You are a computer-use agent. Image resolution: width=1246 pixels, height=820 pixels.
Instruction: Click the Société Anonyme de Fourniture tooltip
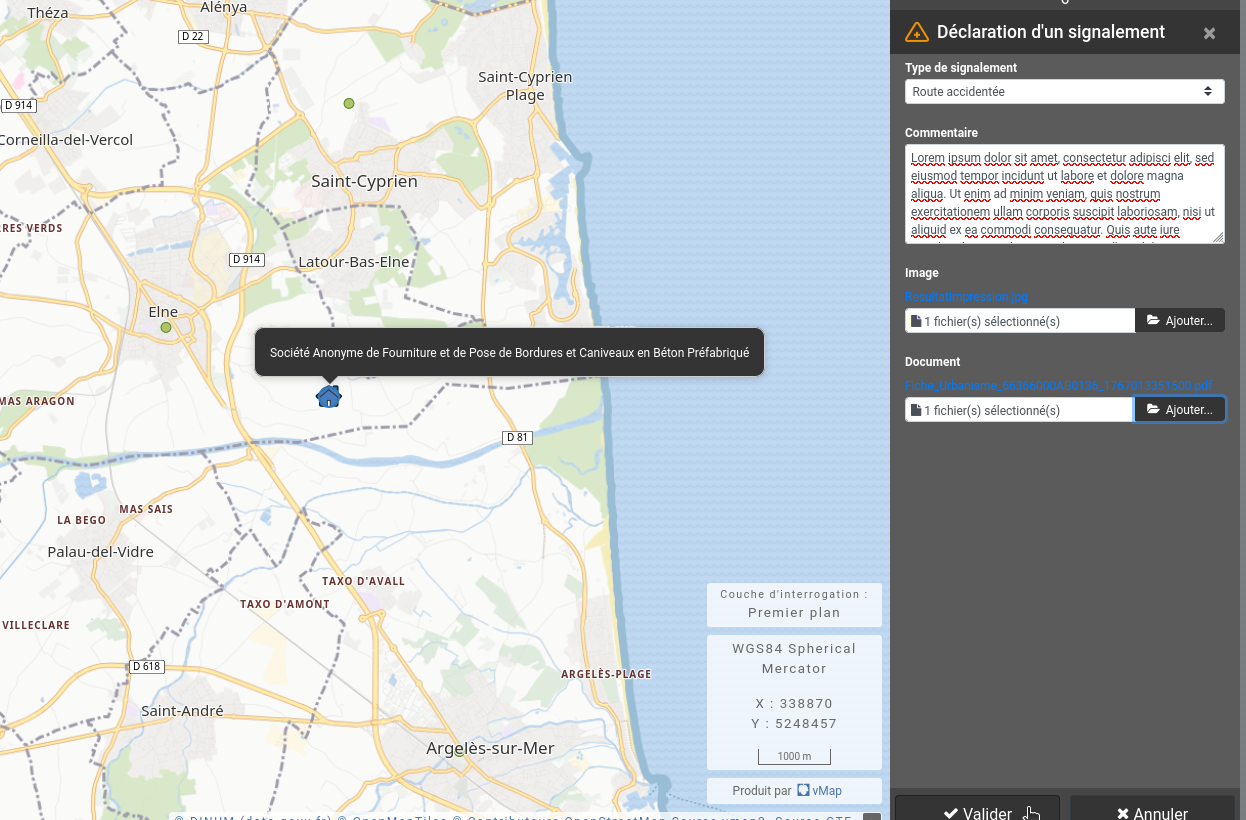coord(509,352)
